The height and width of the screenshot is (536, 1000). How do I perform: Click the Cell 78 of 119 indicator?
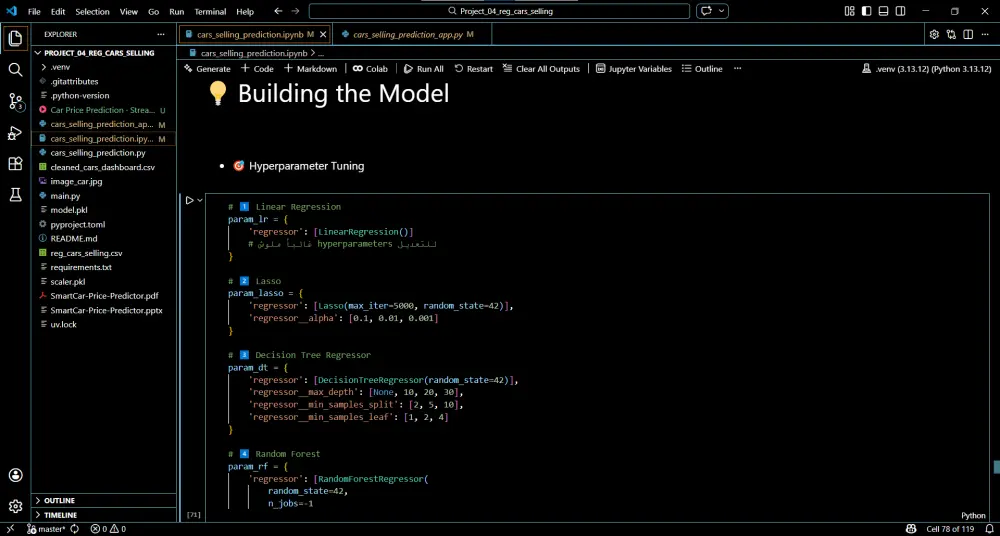(950, 529)
